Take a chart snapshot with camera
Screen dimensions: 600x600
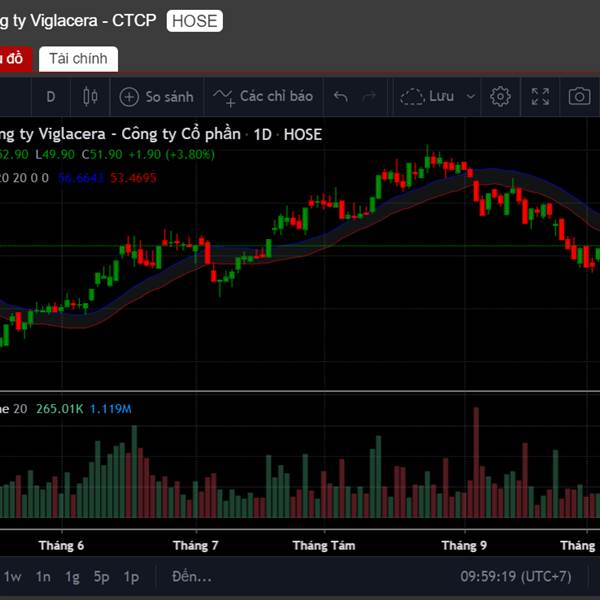[579, 96]
